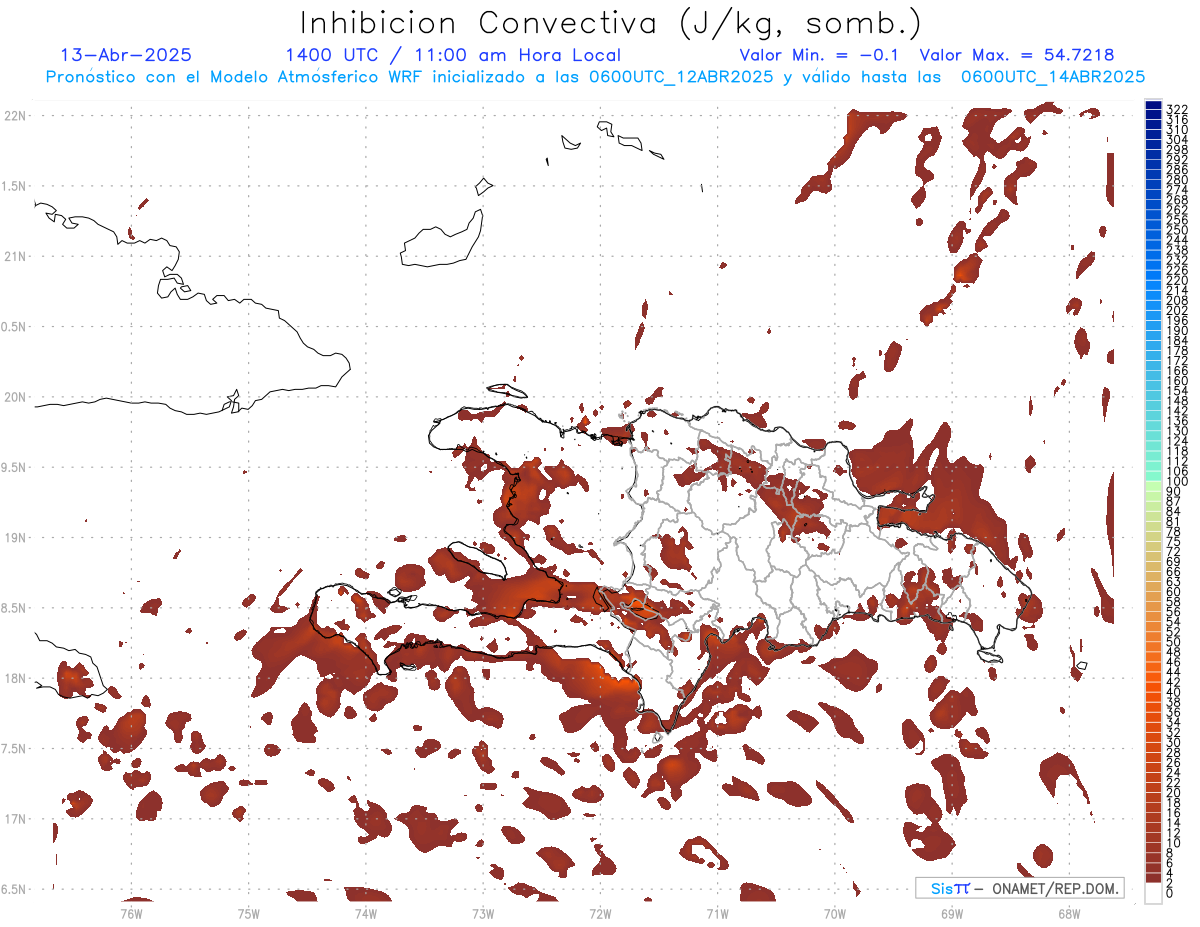Click the "69W" longitude label
1200x927 pixels.
point(951,912)
